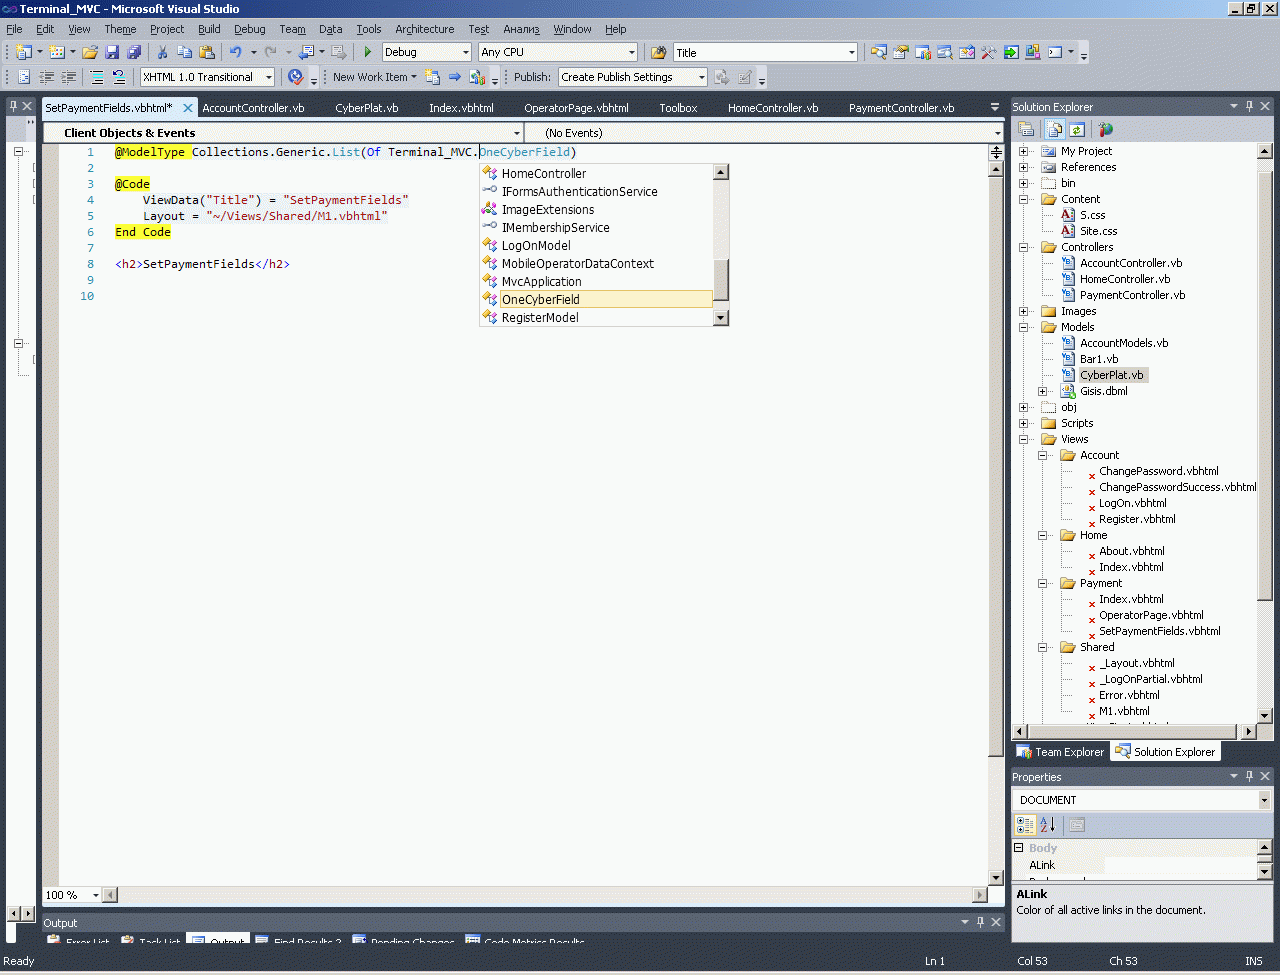Toggle Categorized view in Properties panel
The height and width of the screenshot is (975, 1280).
pos(1025,825)
